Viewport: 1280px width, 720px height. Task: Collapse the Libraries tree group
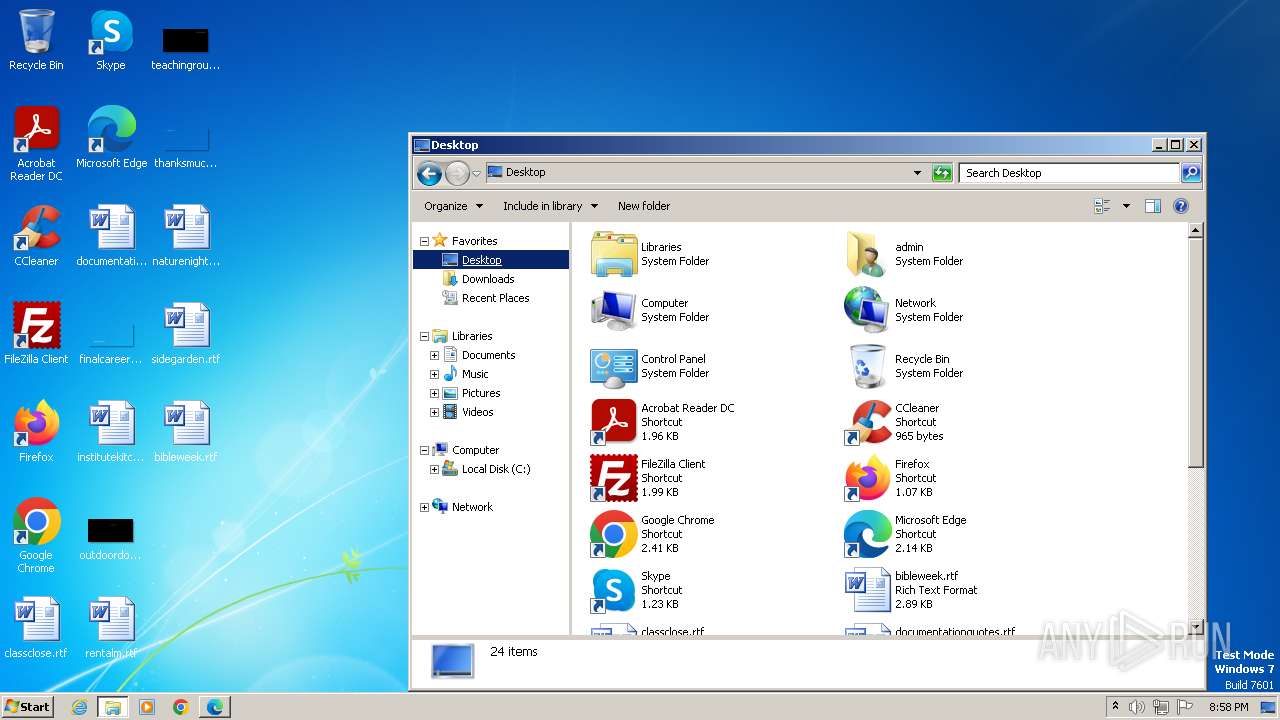(x=424, y=336)
